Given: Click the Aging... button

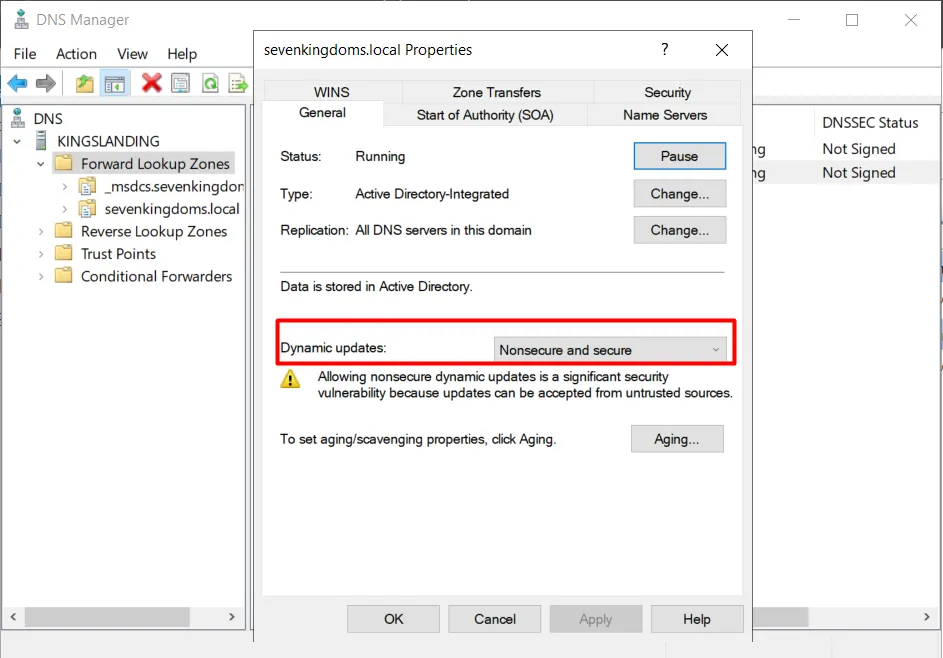Looking at the screenshot, I should (676, 439).
